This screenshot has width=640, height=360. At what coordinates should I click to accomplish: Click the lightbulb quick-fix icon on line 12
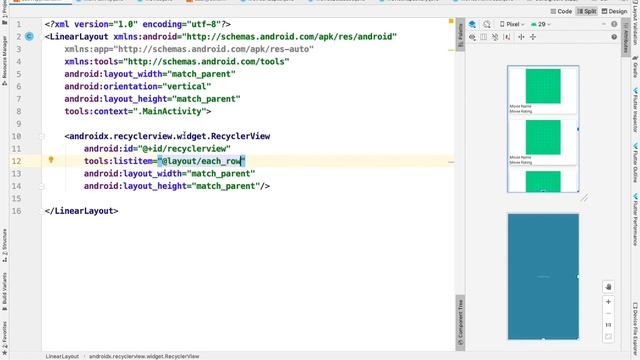point(51,160)
